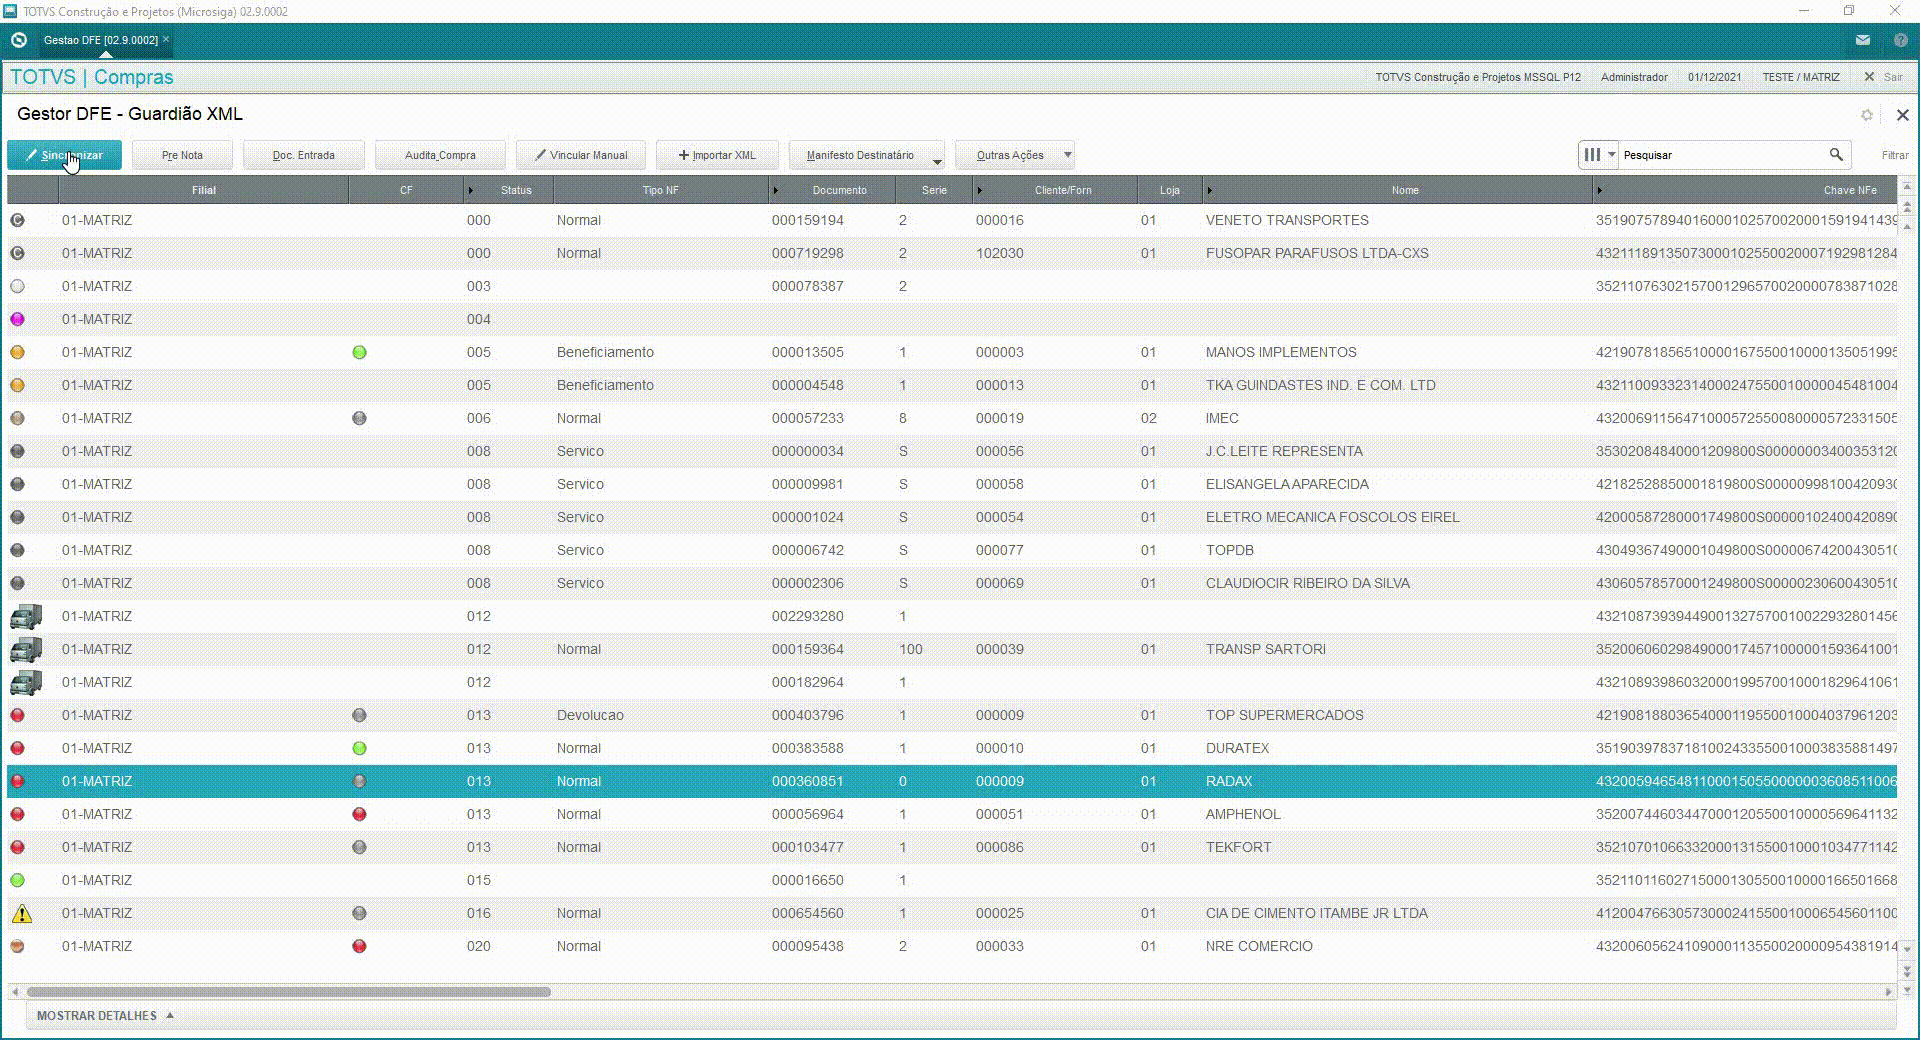This screenshot has width=1920, height=1040.
Task: Click truck icon for document 000182964
Action: tap(26, 682)
